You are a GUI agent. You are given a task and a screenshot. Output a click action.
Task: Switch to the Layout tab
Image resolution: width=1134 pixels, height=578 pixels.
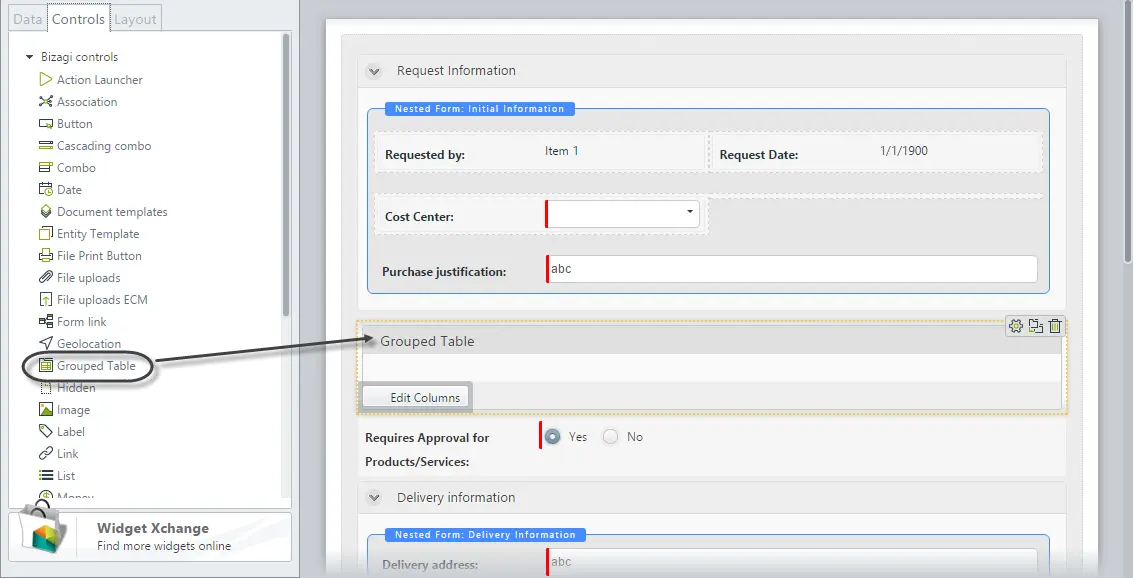point(135,20)
